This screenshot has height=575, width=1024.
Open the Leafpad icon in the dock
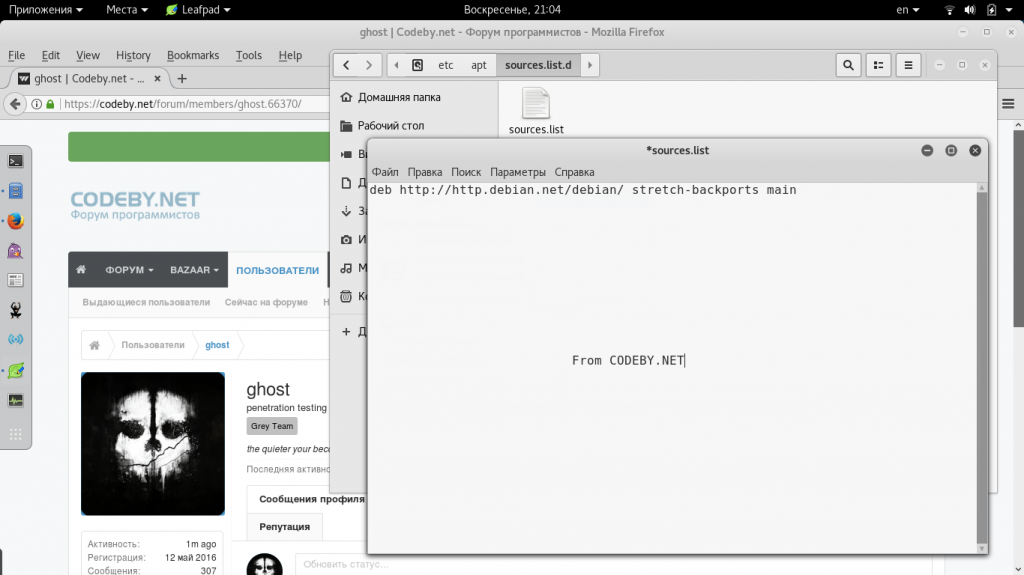pyautogui.click(x=16, y=370)
